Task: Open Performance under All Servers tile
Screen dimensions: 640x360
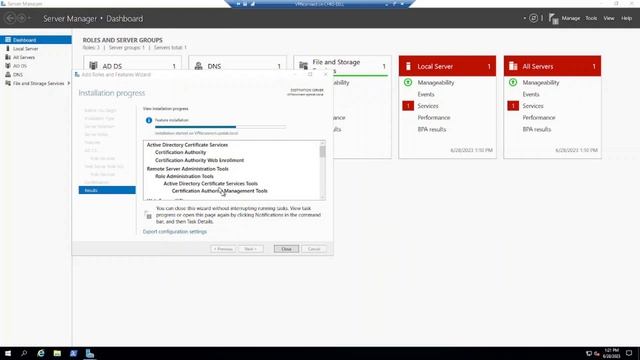Action: click(539, 118)
